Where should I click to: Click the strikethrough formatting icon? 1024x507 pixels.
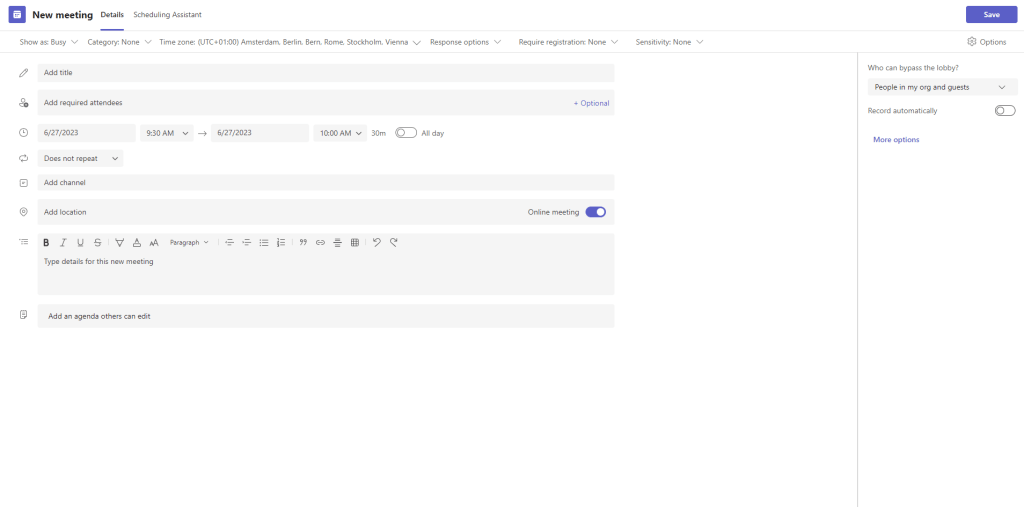(x=97, y=242)
